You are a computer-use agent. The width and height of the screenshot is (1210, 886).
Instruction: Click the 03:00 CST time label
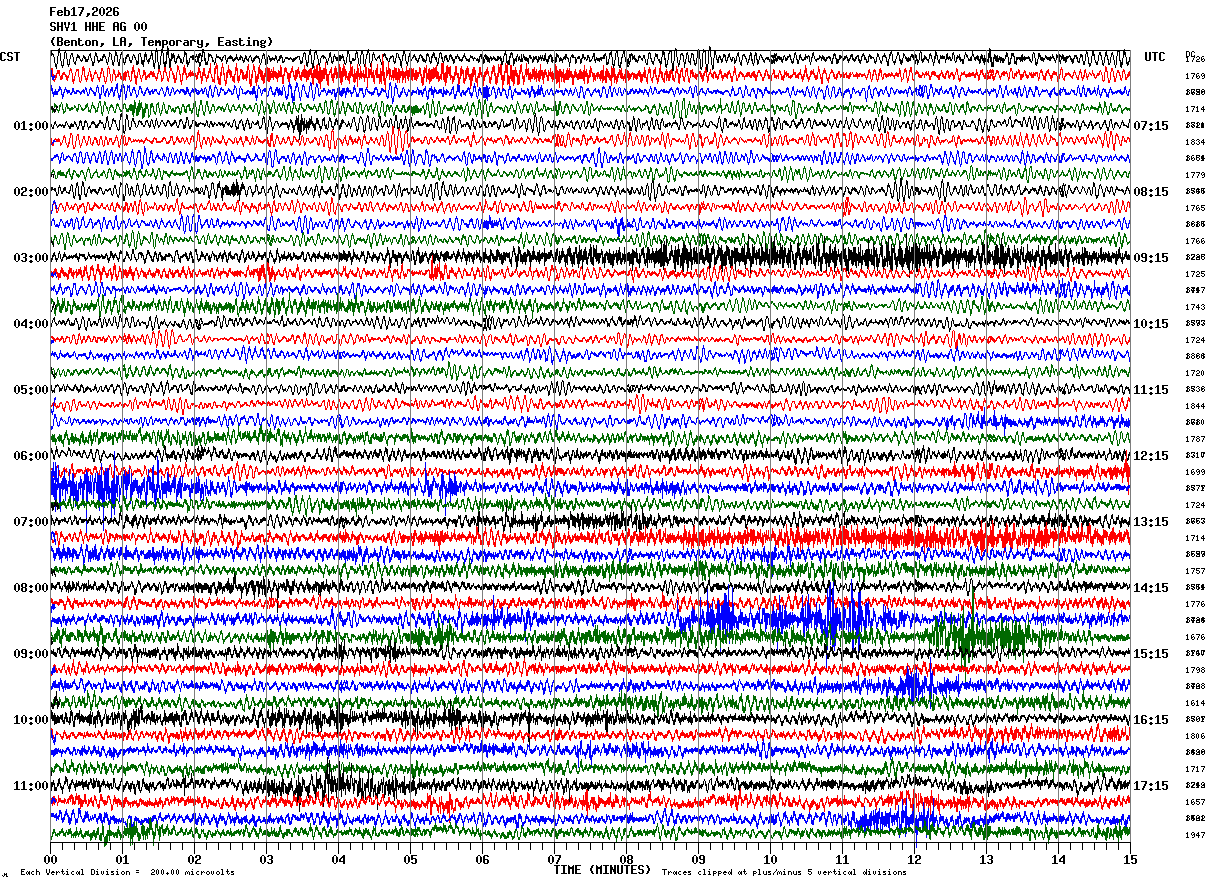pos(31,258)
